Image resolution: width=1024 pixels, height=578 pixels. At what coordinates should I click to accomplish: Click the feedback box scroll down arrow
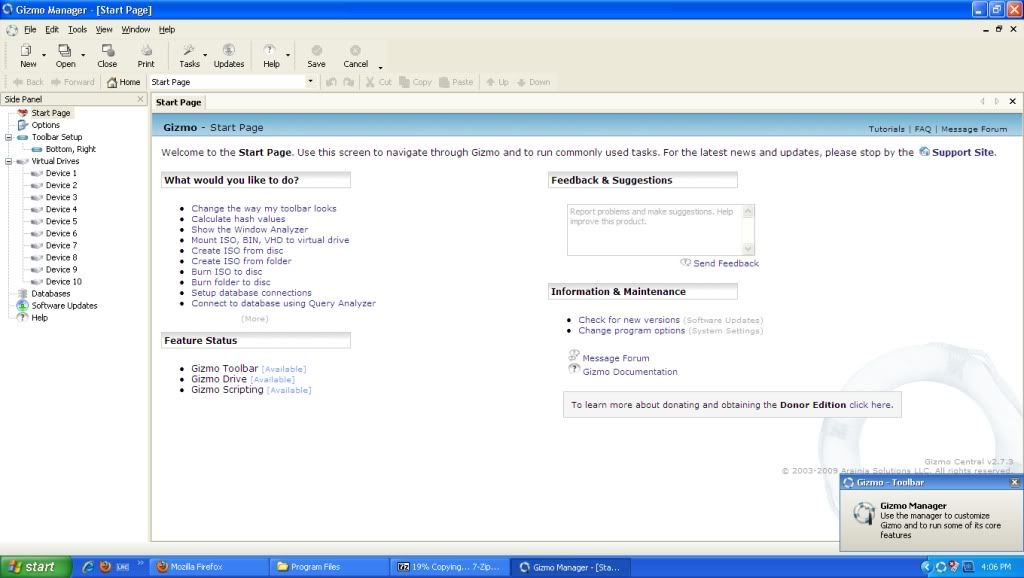(x=748, y=249)
